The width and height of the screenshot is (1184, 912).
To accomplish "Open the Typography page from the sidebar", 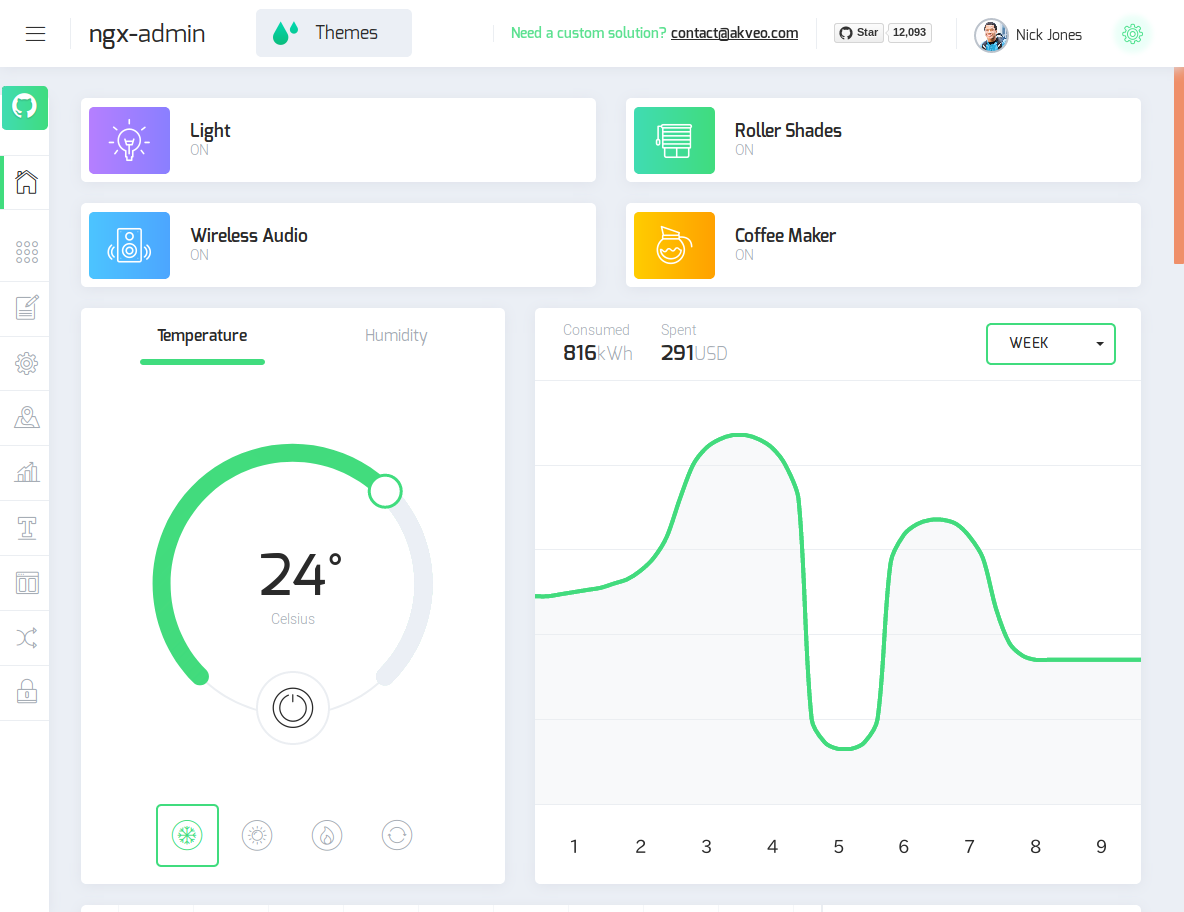I will (x=25, y=526).
